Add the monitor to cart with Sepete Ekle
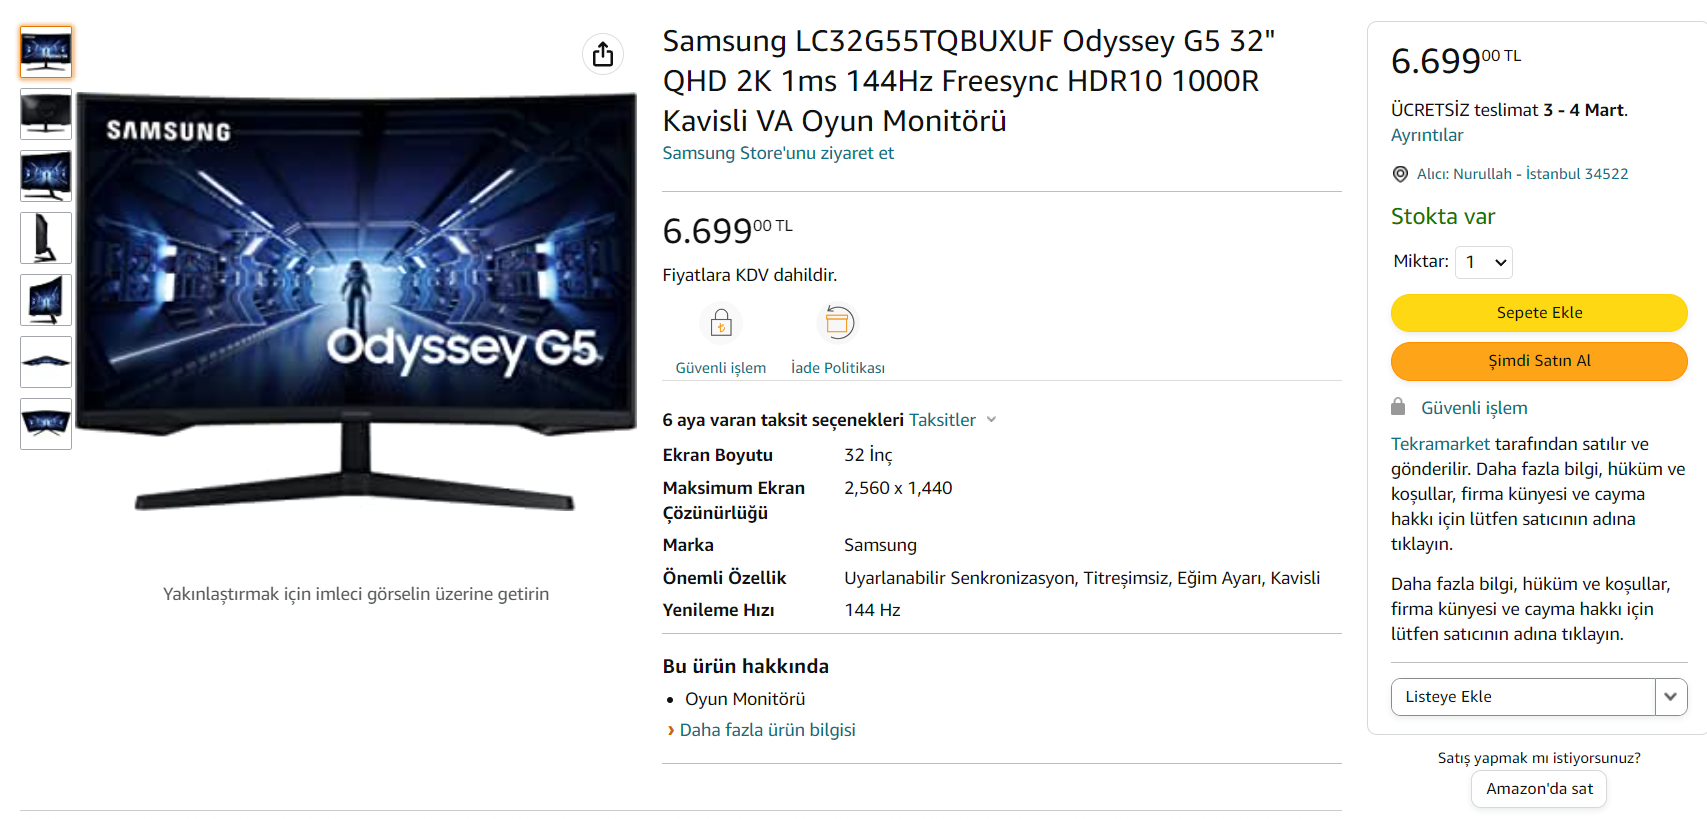1707x819 pixels. click(x=1538, y=313)
